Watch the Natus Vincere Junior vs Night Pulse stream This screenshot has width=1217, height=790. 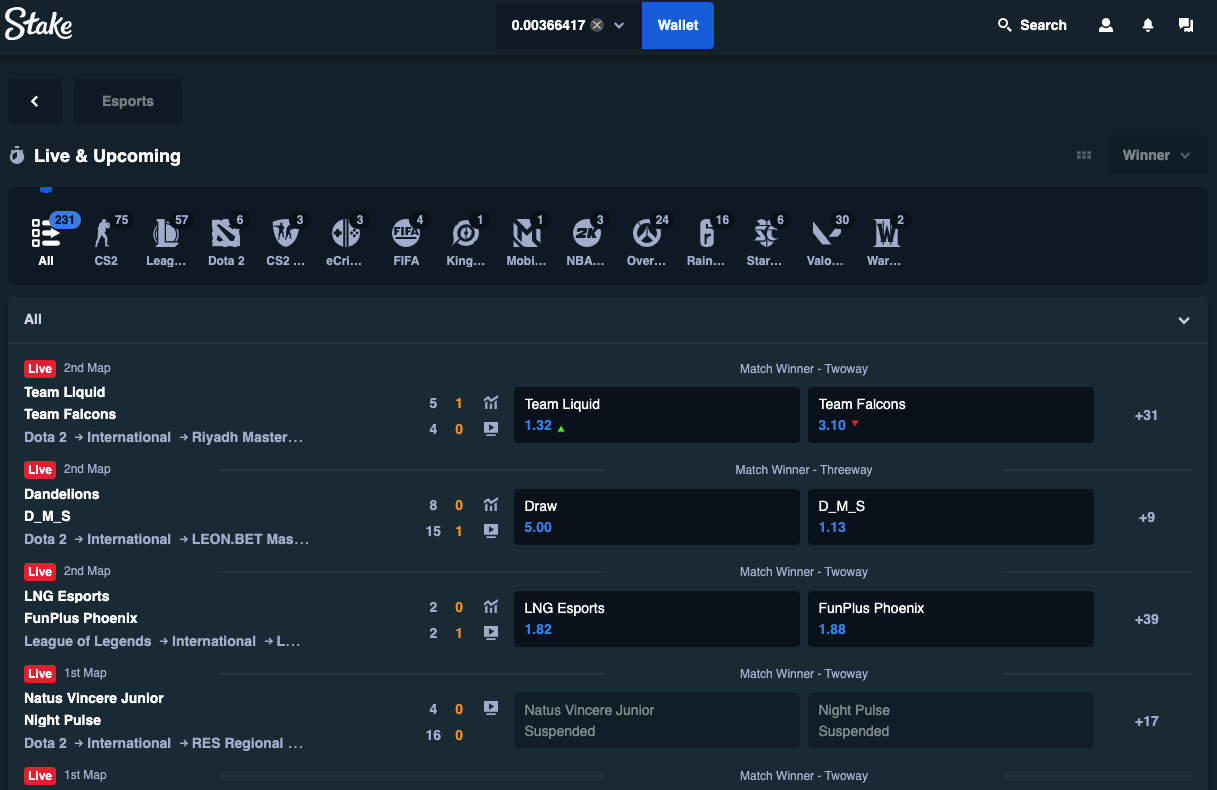point(490,708)
